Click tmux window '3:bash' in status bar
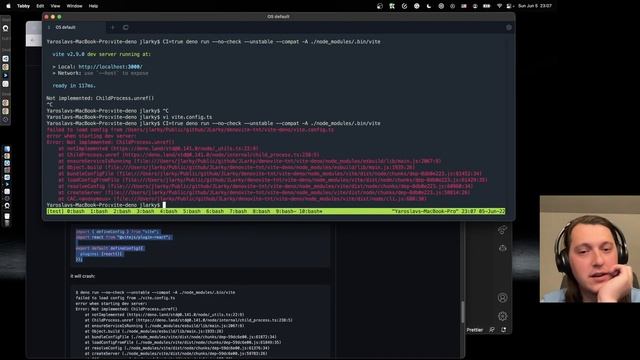The image size is (640, 360). coord(145,211)
